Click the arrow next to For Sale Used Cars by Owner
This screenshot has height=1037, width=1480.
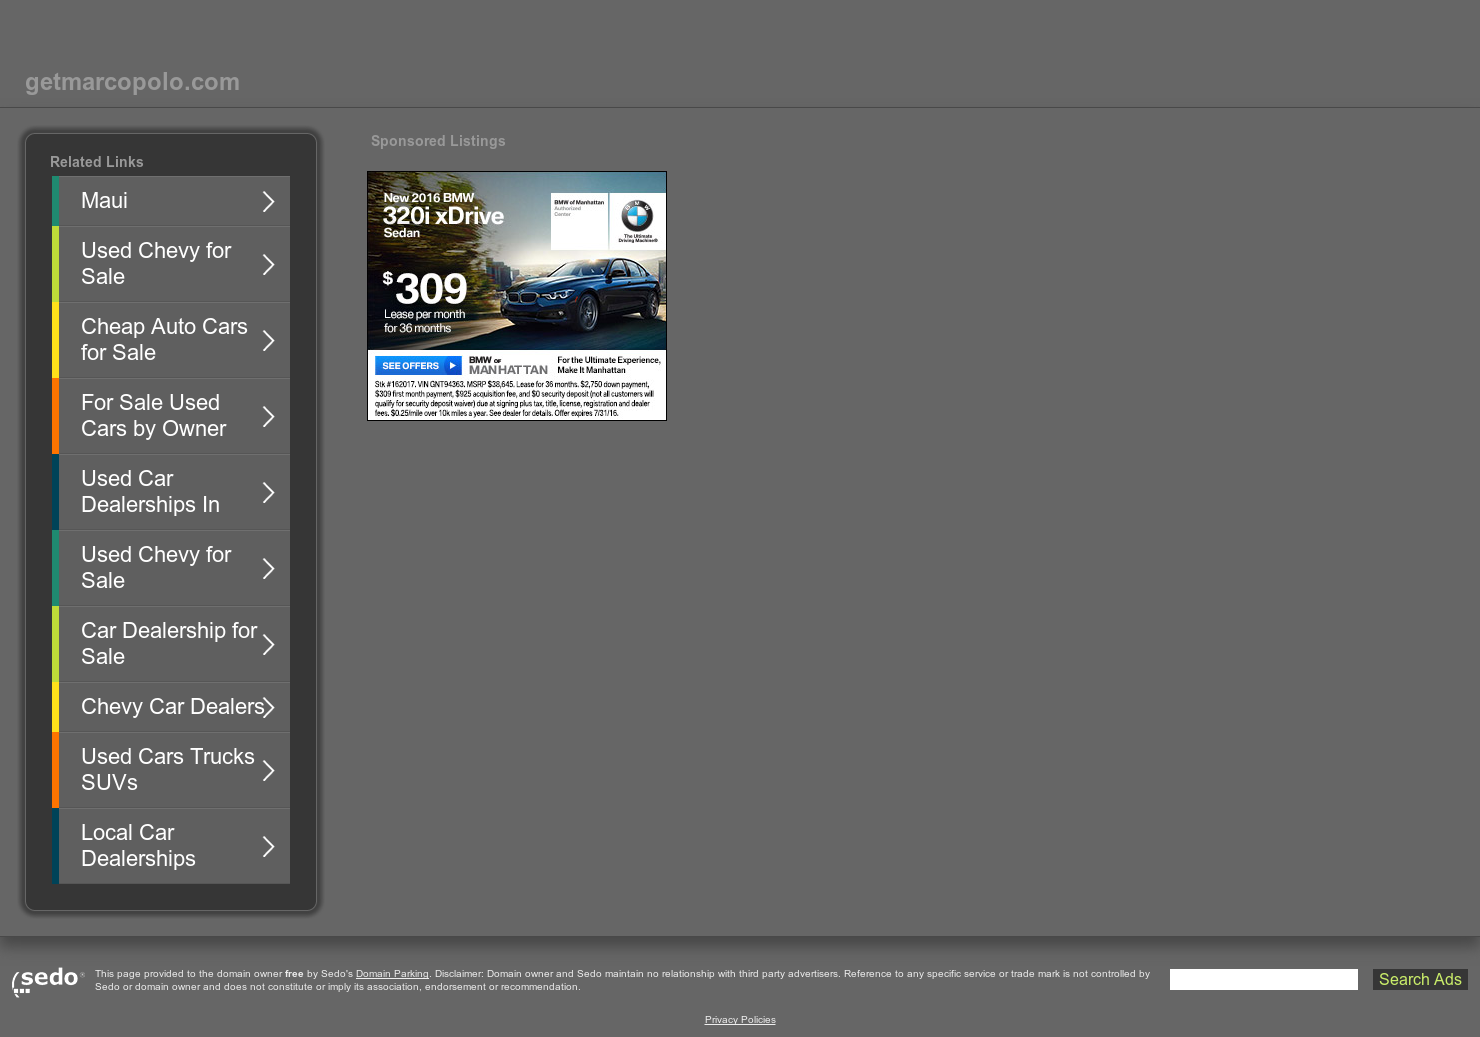(x=268, y=417)
